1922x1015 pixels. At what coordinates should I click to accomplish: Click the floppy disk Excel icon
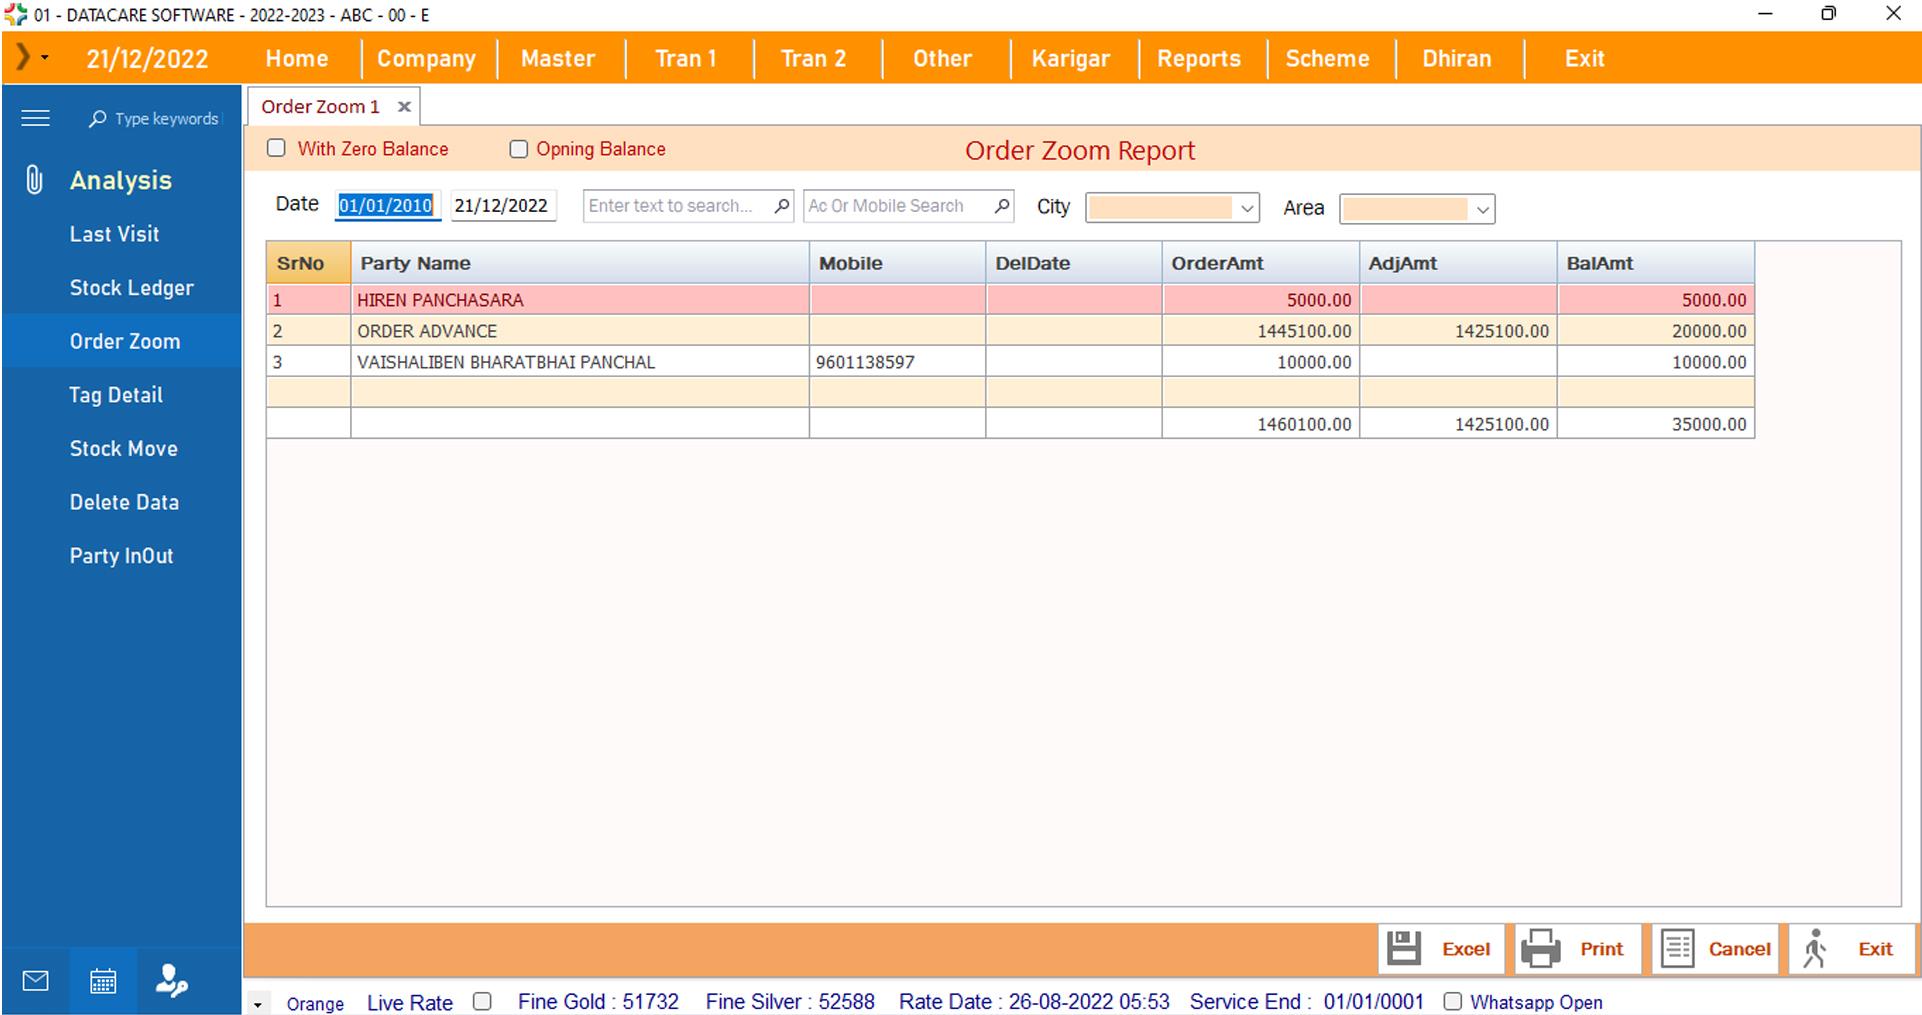1404,948
